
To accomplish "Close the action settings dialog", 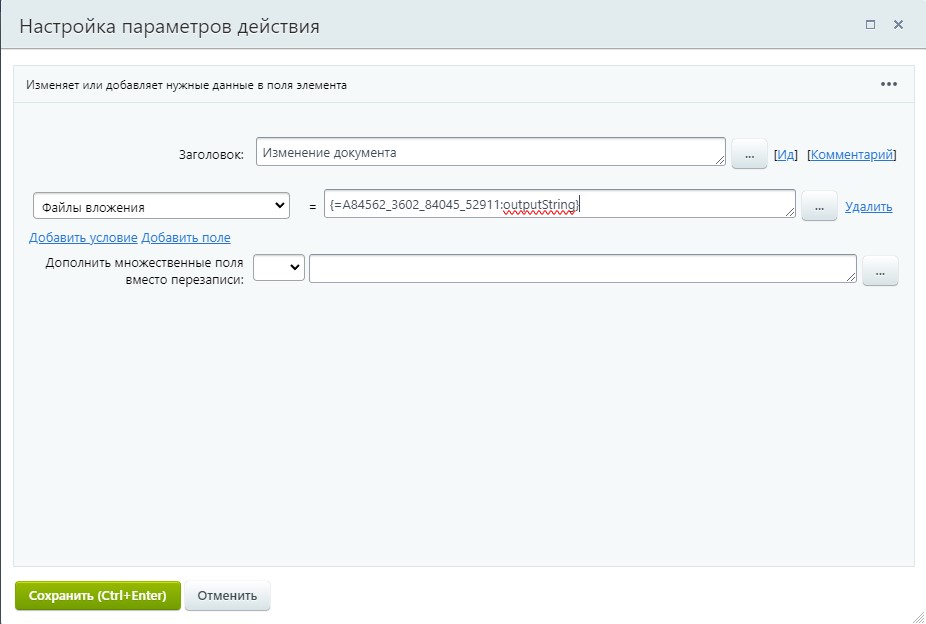I will (898, 25).
